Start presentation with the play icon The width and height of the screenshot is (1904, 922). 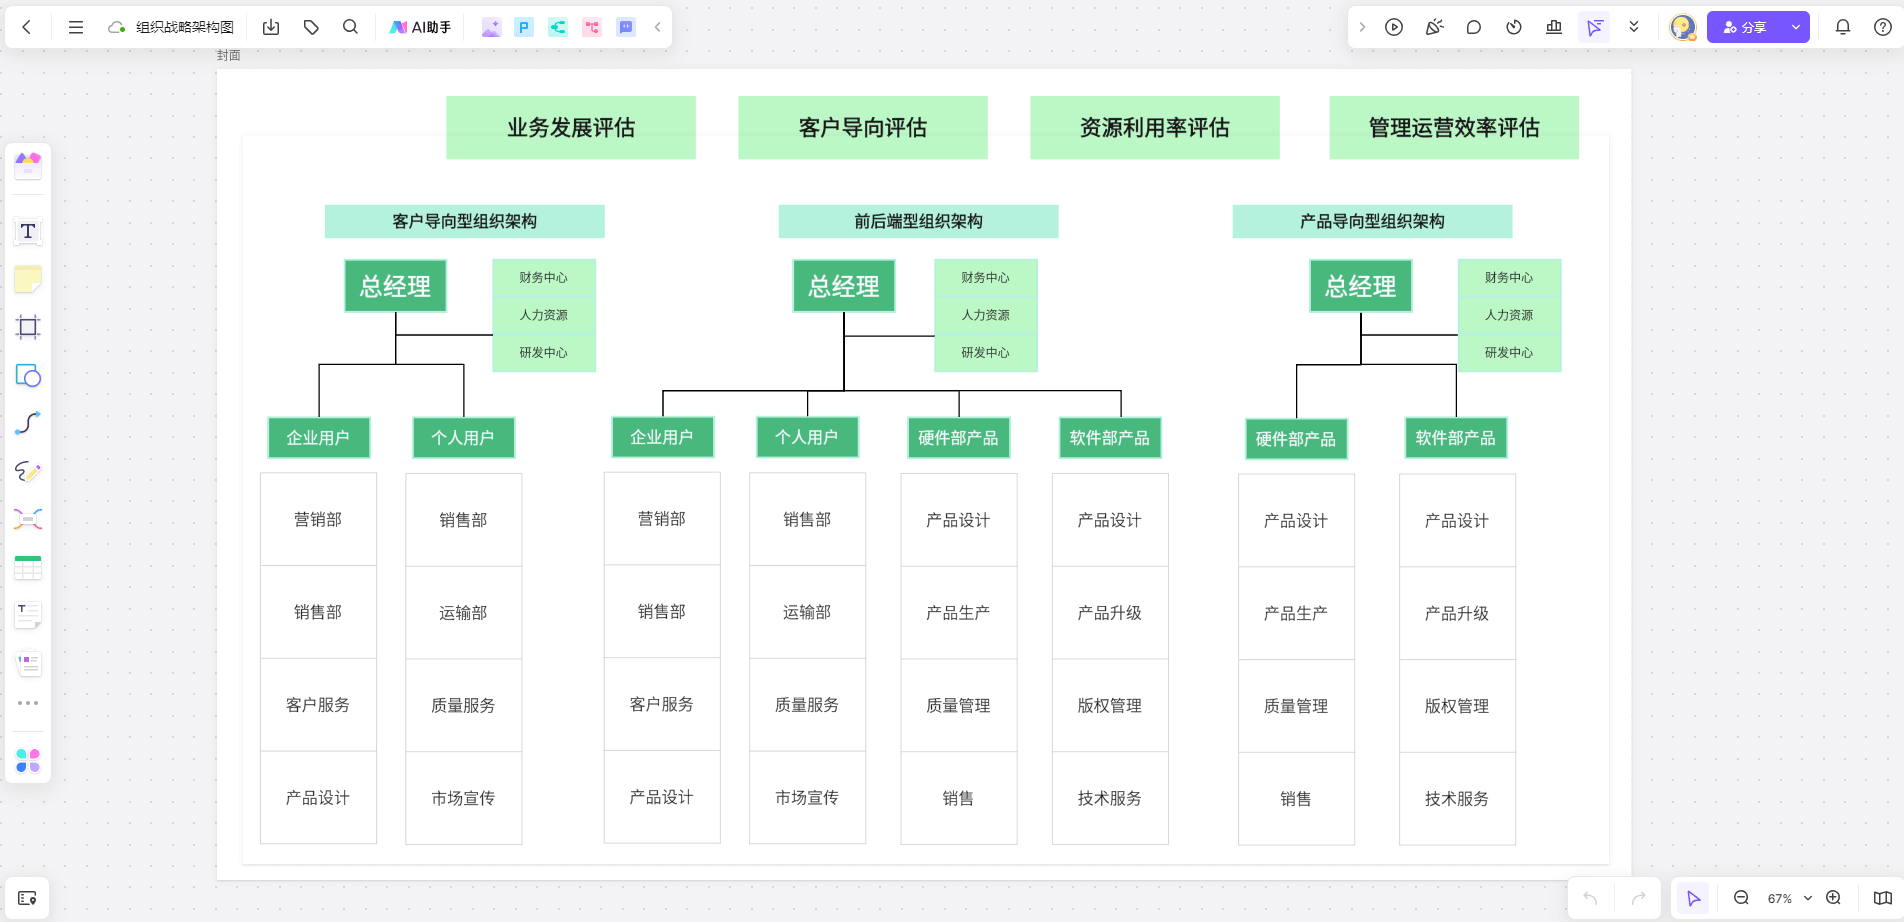pyautogui.click(x=1394, y=27)
